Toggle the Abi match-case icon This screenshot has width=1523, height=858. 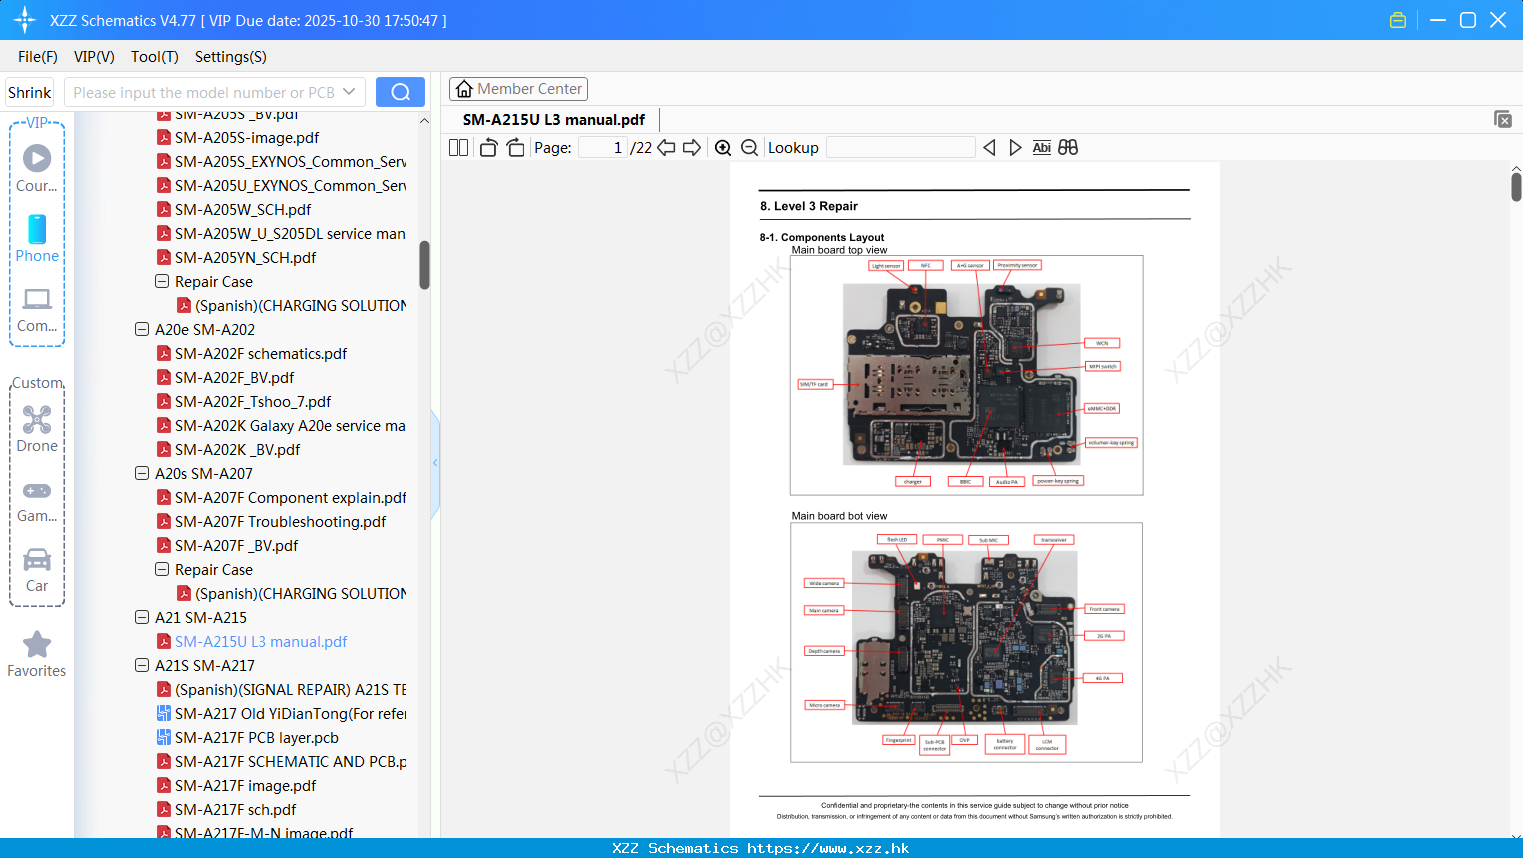click(1041, 147)
